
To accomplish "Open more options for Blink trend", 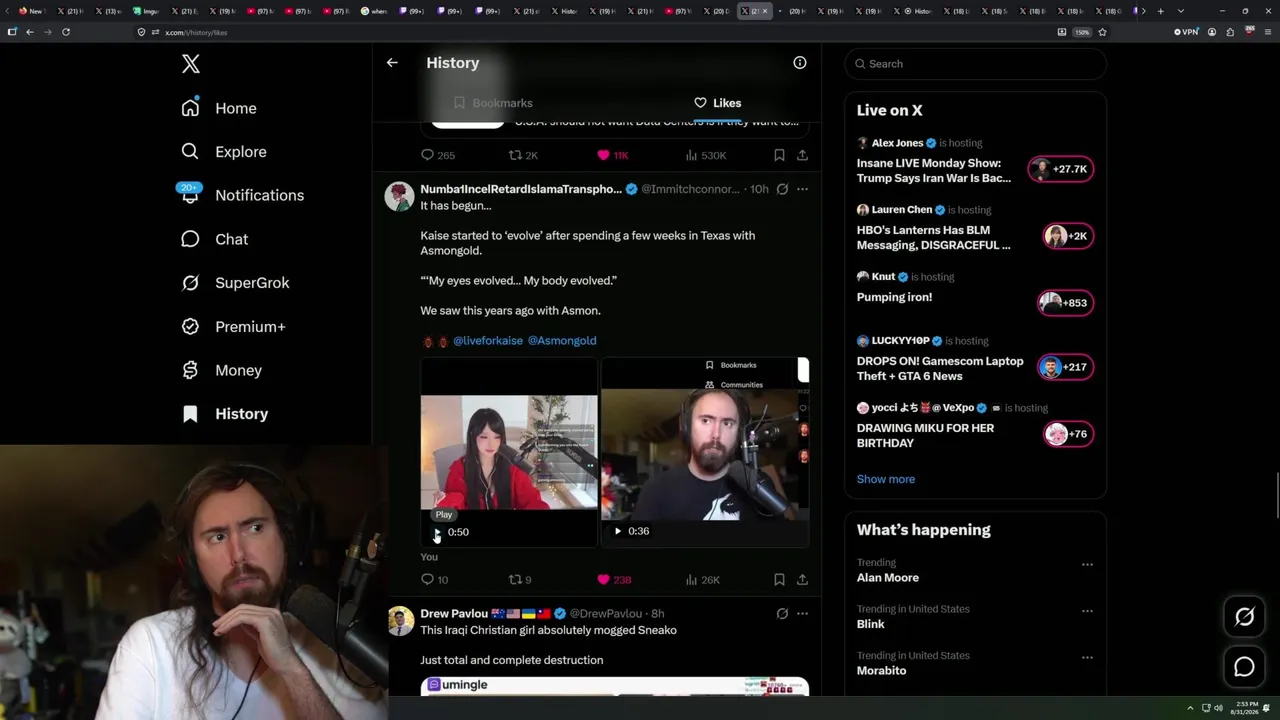I will coord(1087,611).
